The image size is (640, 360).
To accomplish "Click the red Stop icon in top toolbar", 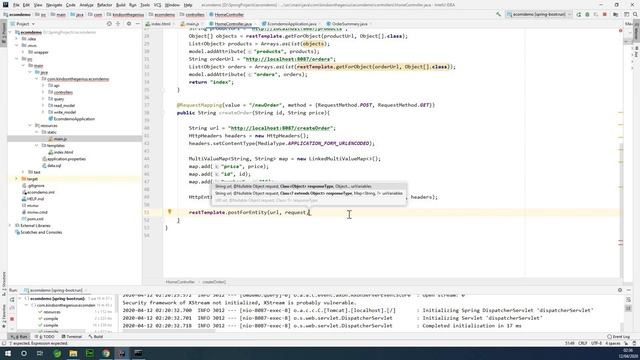I will [604, 14].
